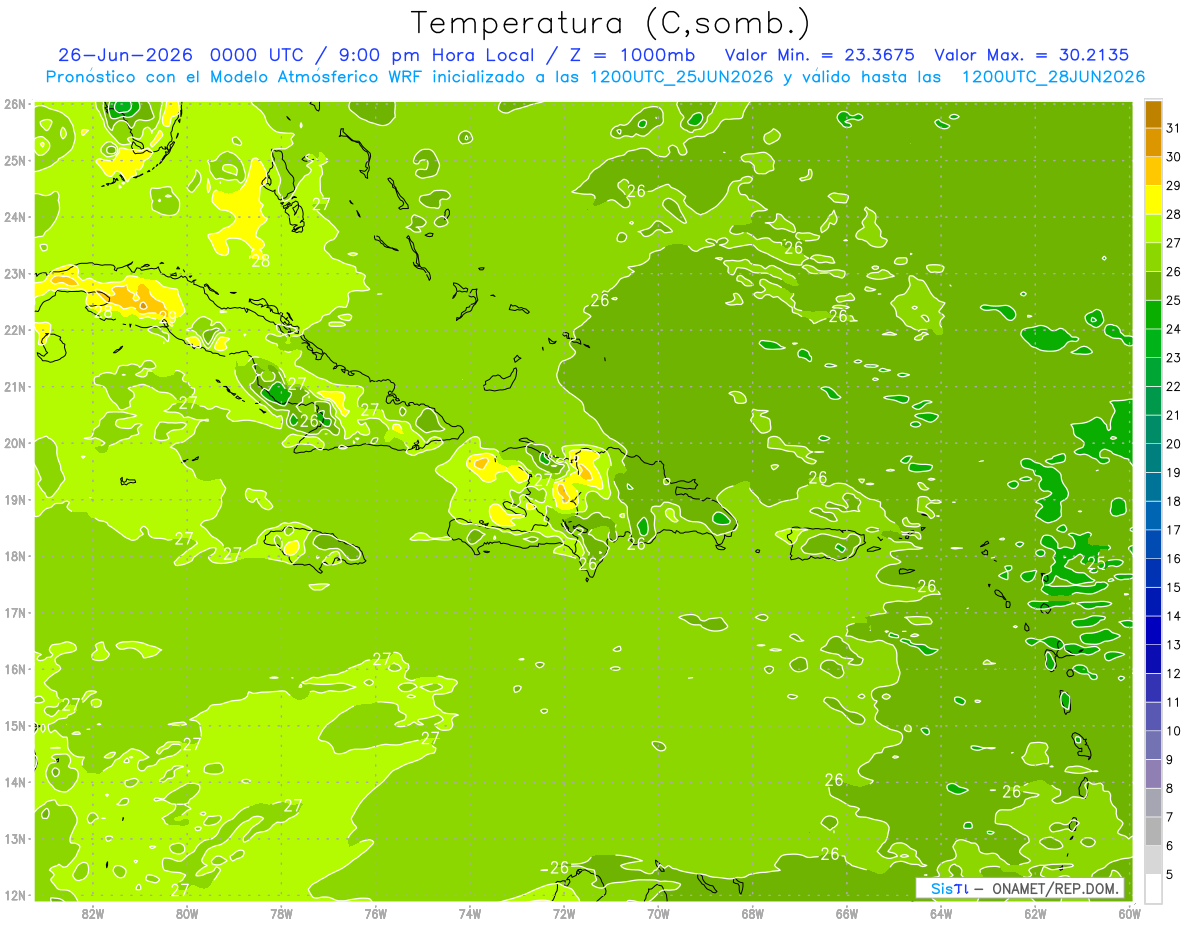Click the '78W' longitude axis label
1200x927 pixels.
point(281,913)
